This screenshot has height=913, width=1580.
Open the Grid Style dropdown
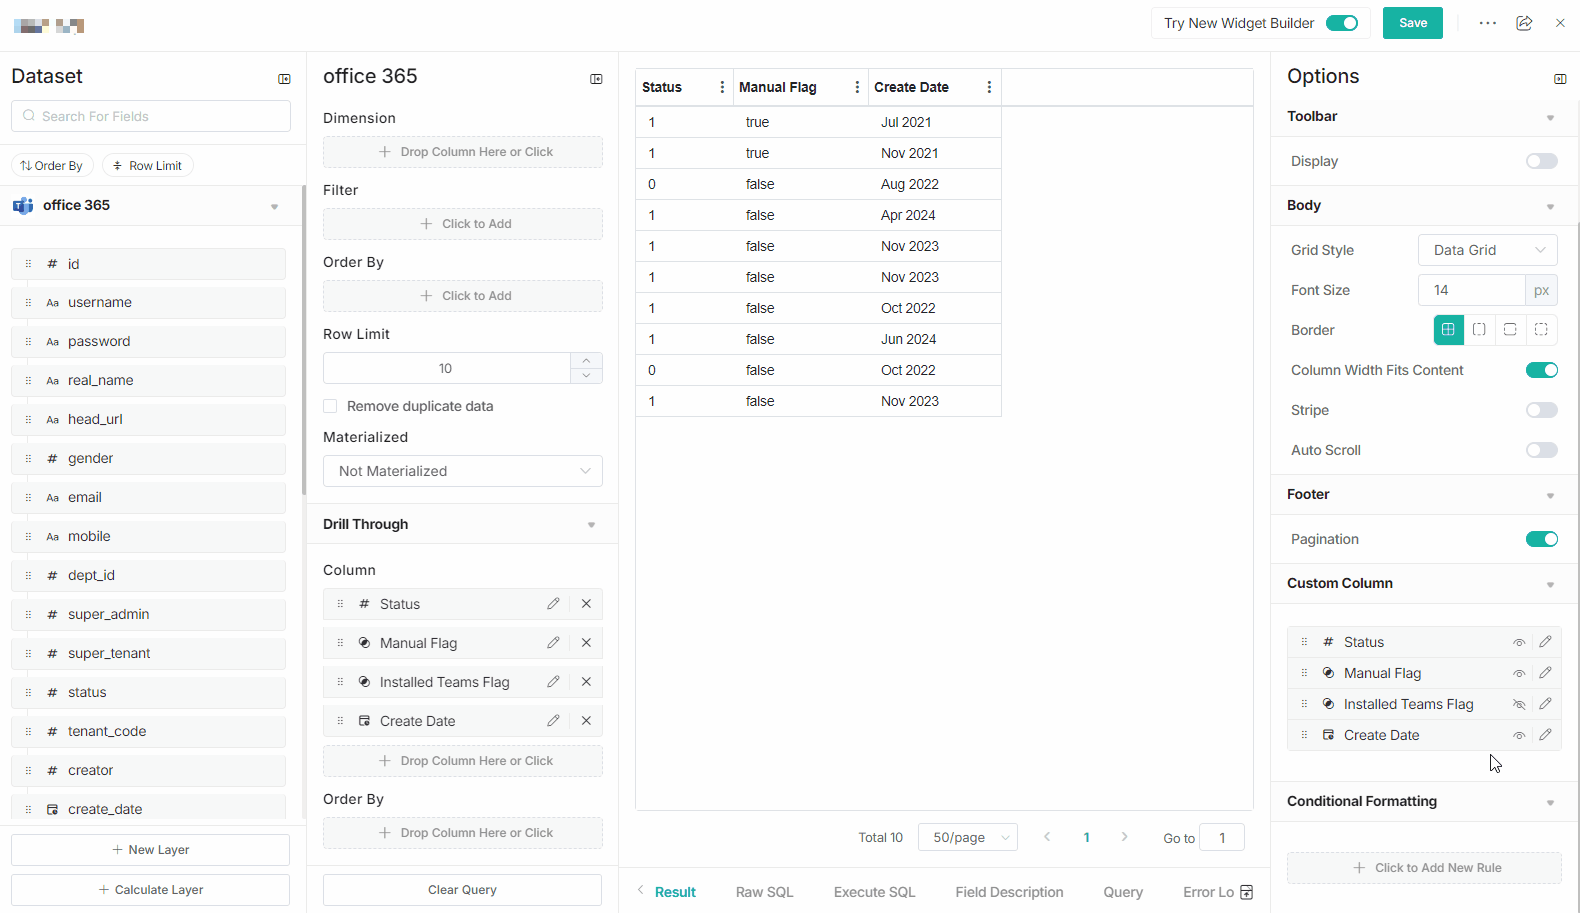coord(1487,250)
